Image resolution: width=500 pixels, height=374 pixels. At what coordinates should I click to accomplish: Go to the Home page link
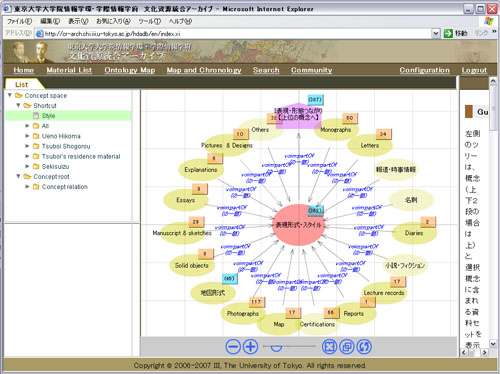pos(24,70)
